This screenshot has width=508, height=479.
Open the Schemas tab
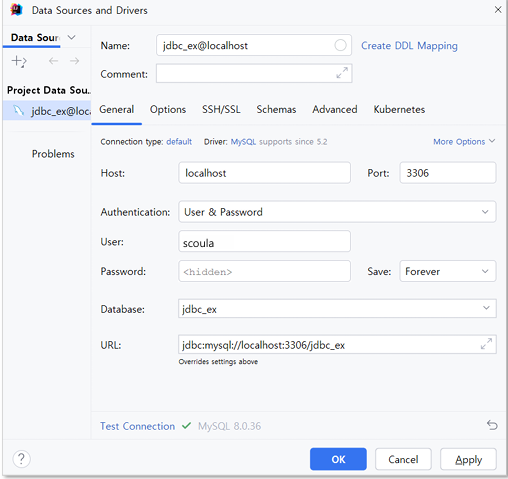276,109
